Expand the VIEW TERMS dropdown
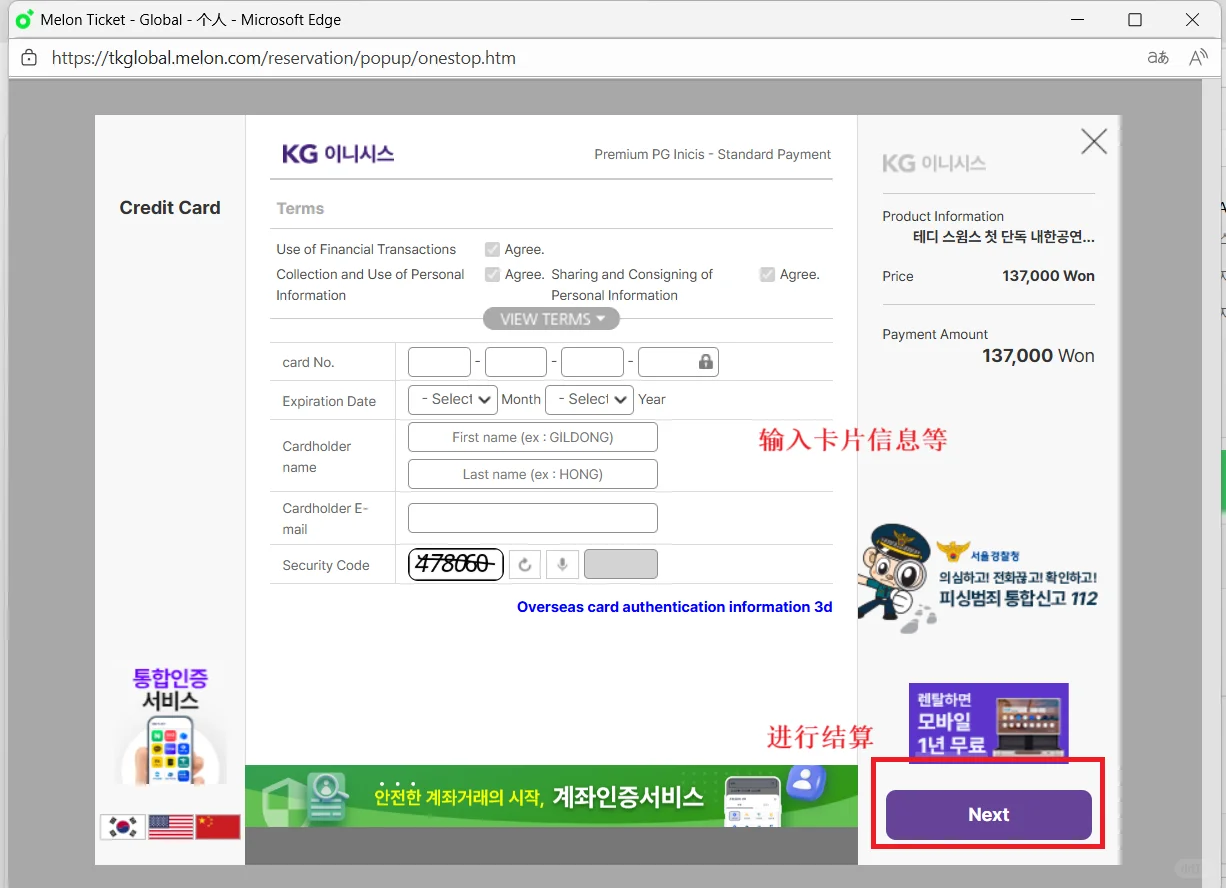 tap(551, 319)
